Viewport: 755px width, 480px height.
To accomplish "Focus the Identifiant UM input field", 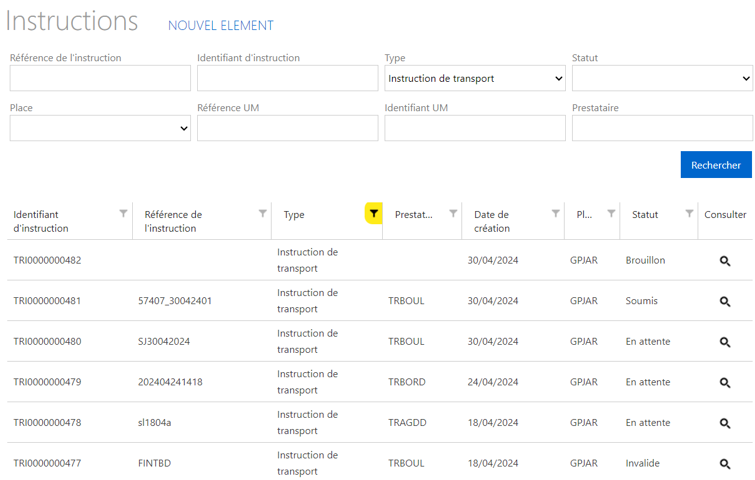I will (475, 128).
